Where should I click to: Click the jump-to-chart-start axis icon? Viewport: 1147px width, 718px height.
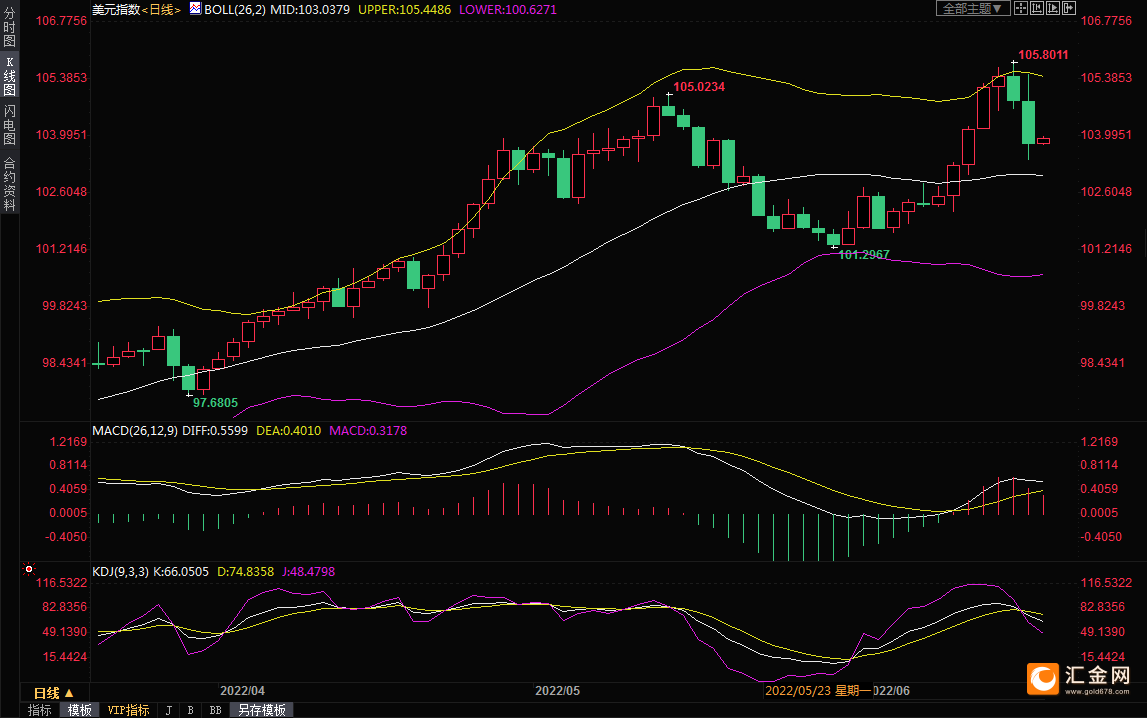tap(1037, 9)
